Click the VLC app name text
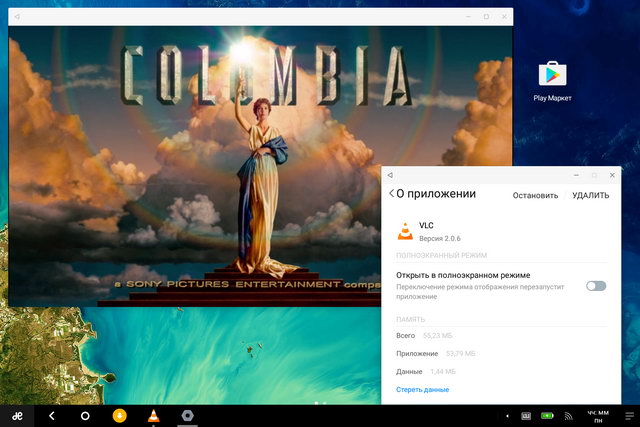The height and width of the screenshot is (427, 640). pyautogui.click(x=426, y=225)
